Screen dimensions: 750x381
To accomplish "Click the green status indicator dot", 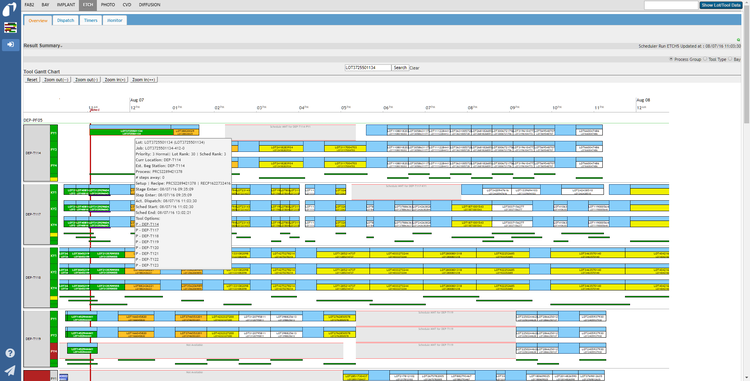I will (x=739, y=40).
